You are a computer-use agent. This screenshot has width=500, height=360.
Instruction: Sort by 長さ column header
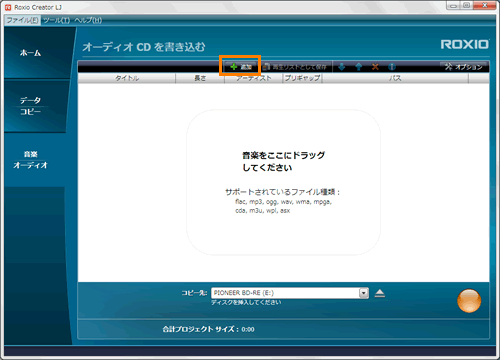coord(200,78)
